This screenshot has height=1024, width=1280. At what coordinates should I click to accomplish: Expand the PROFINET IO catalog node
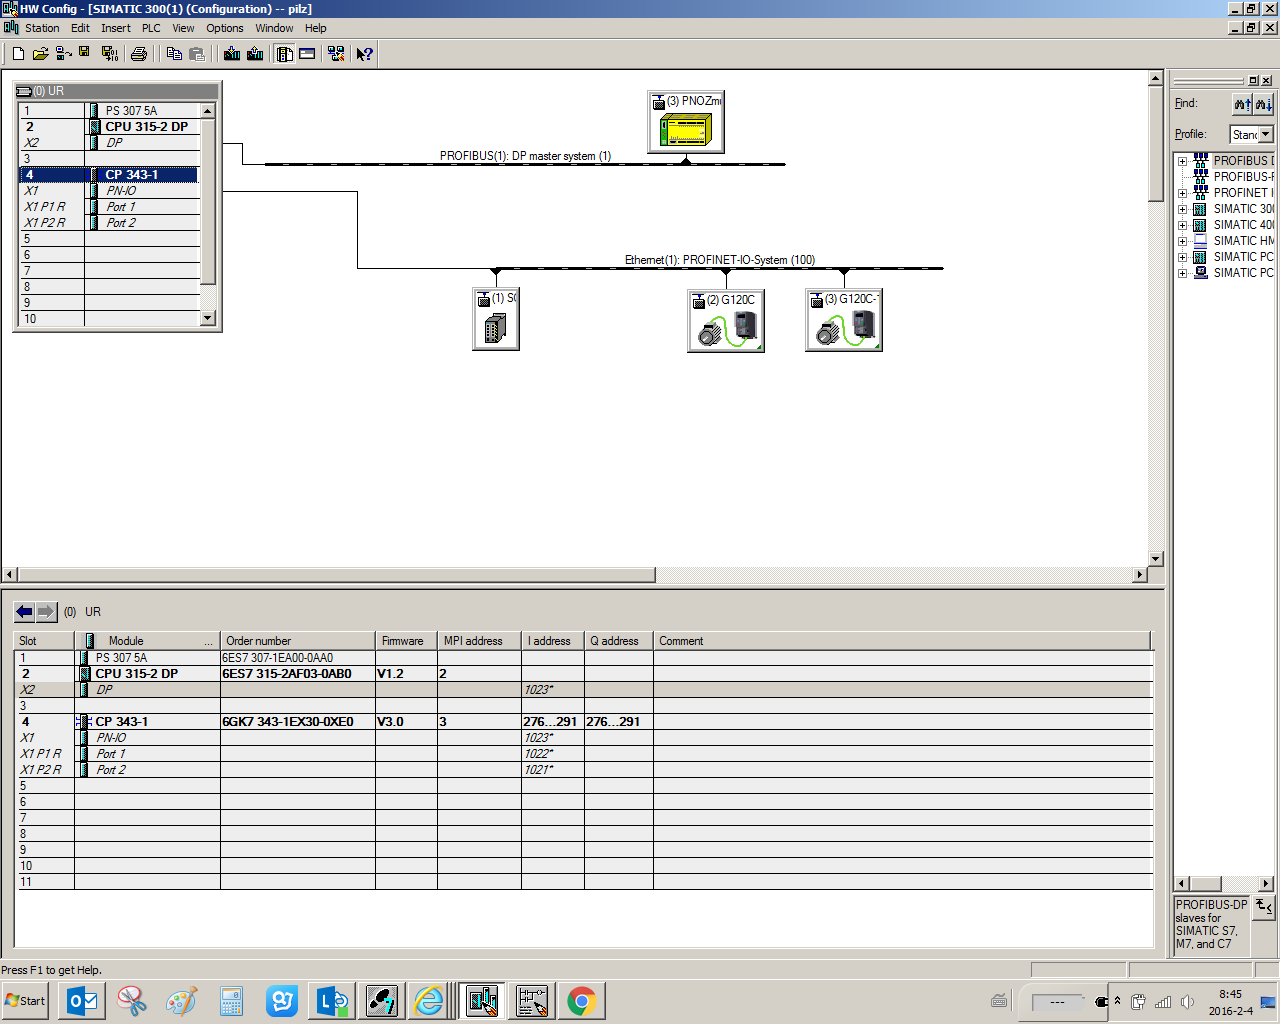click(x=1182, y=193)
